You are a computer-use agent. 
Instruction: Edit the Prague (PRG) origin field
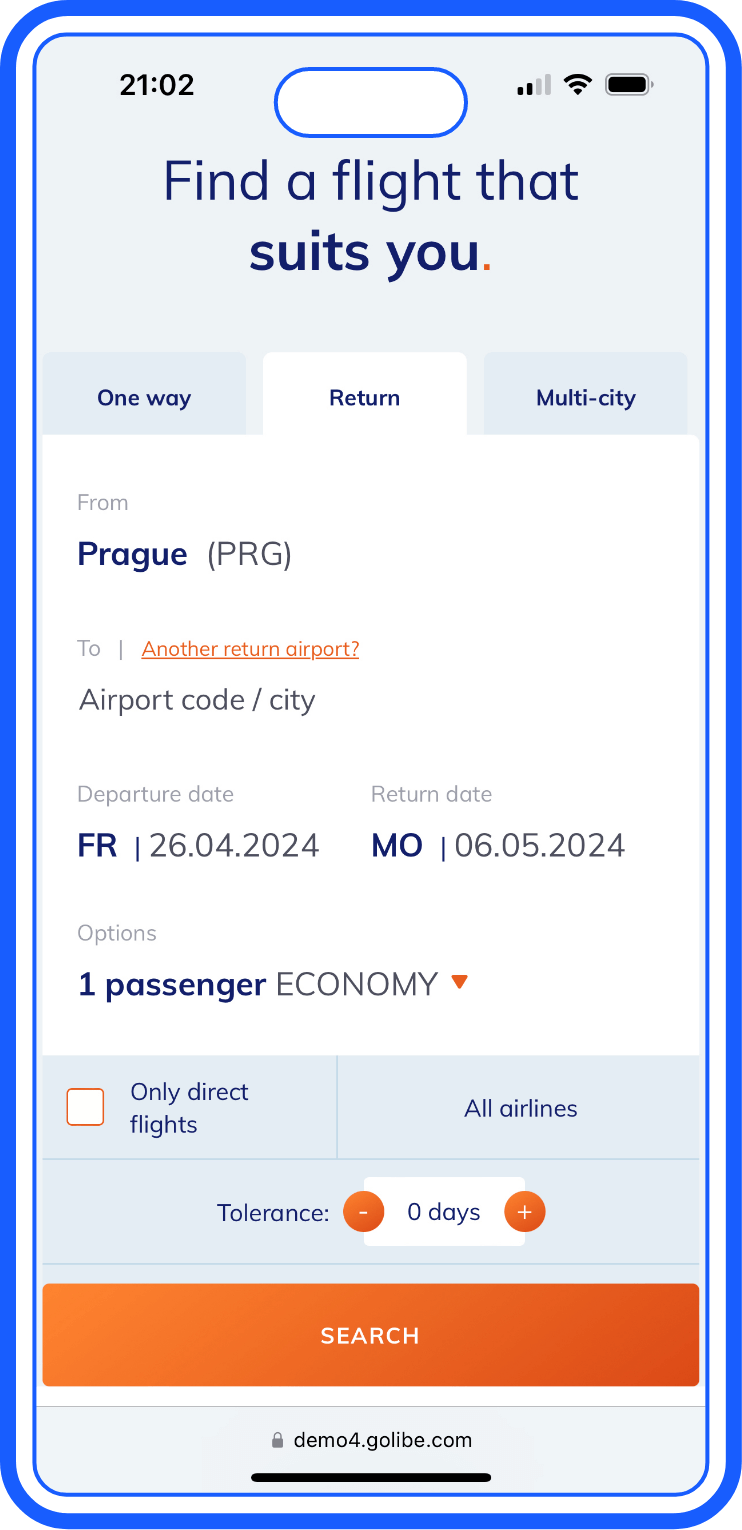(x=185, y=554)
